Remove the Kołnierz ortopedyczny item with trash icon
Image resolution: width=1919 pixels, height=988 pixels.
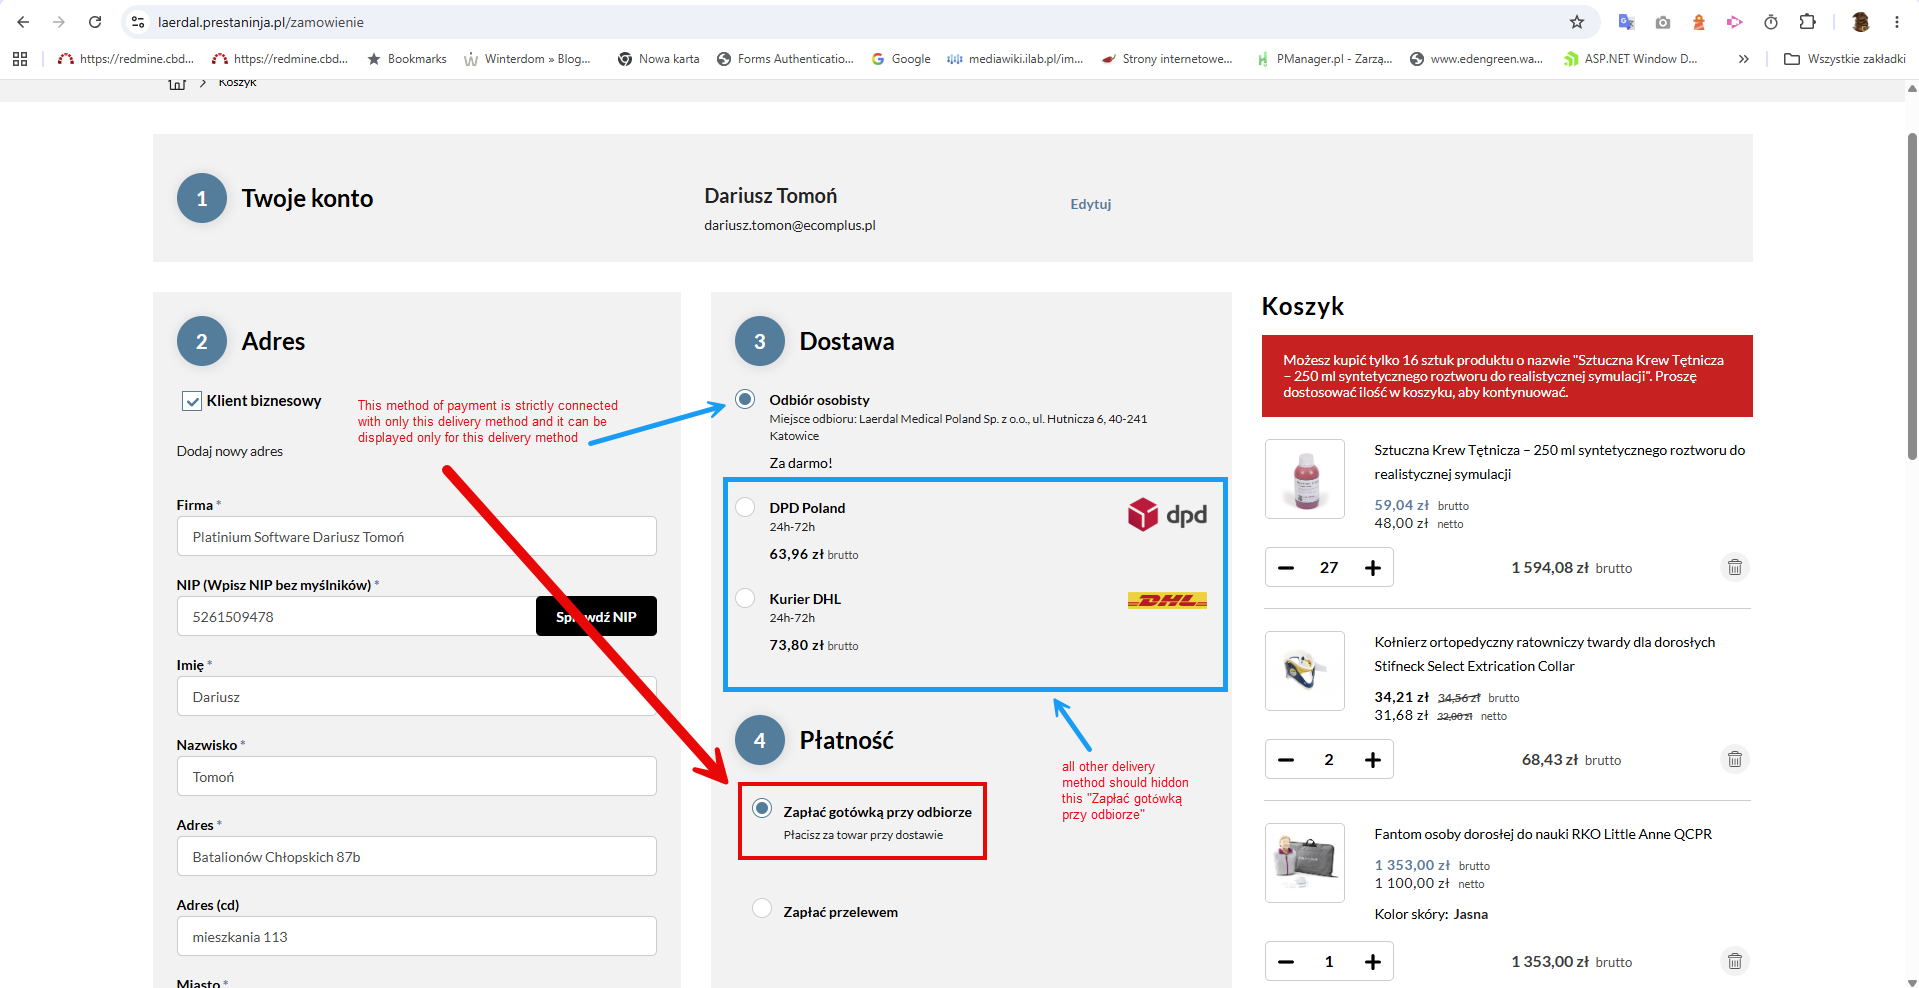[1735, 759]
